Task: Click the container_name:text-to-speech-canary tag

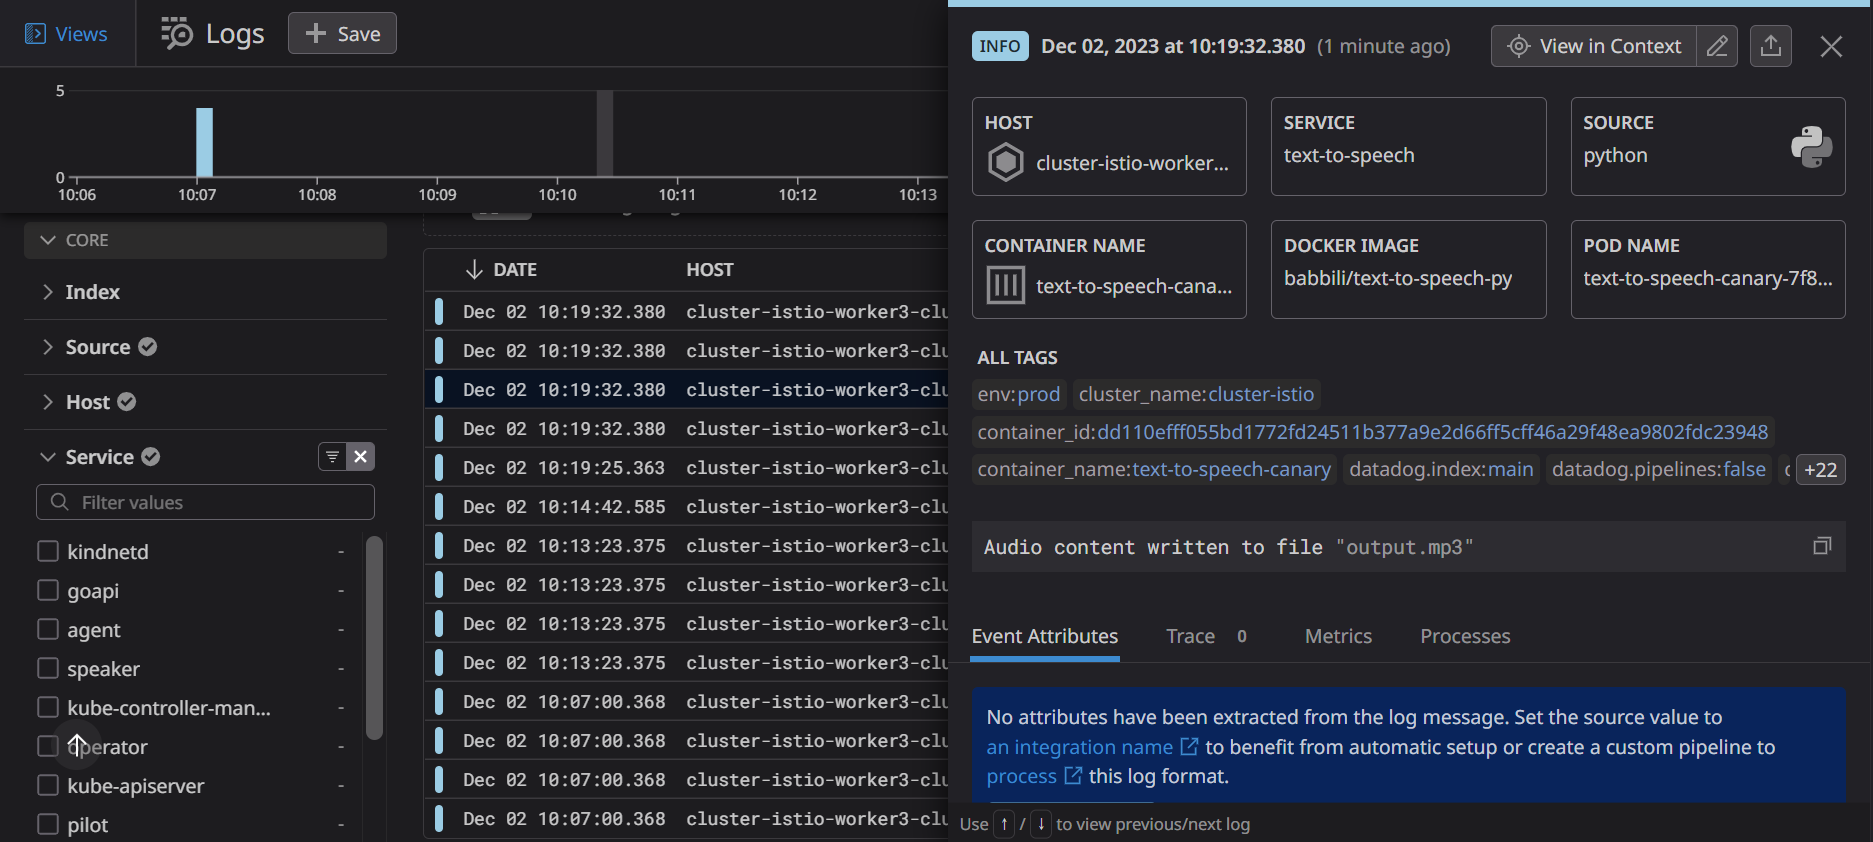Action: (x=1154, y=469)
